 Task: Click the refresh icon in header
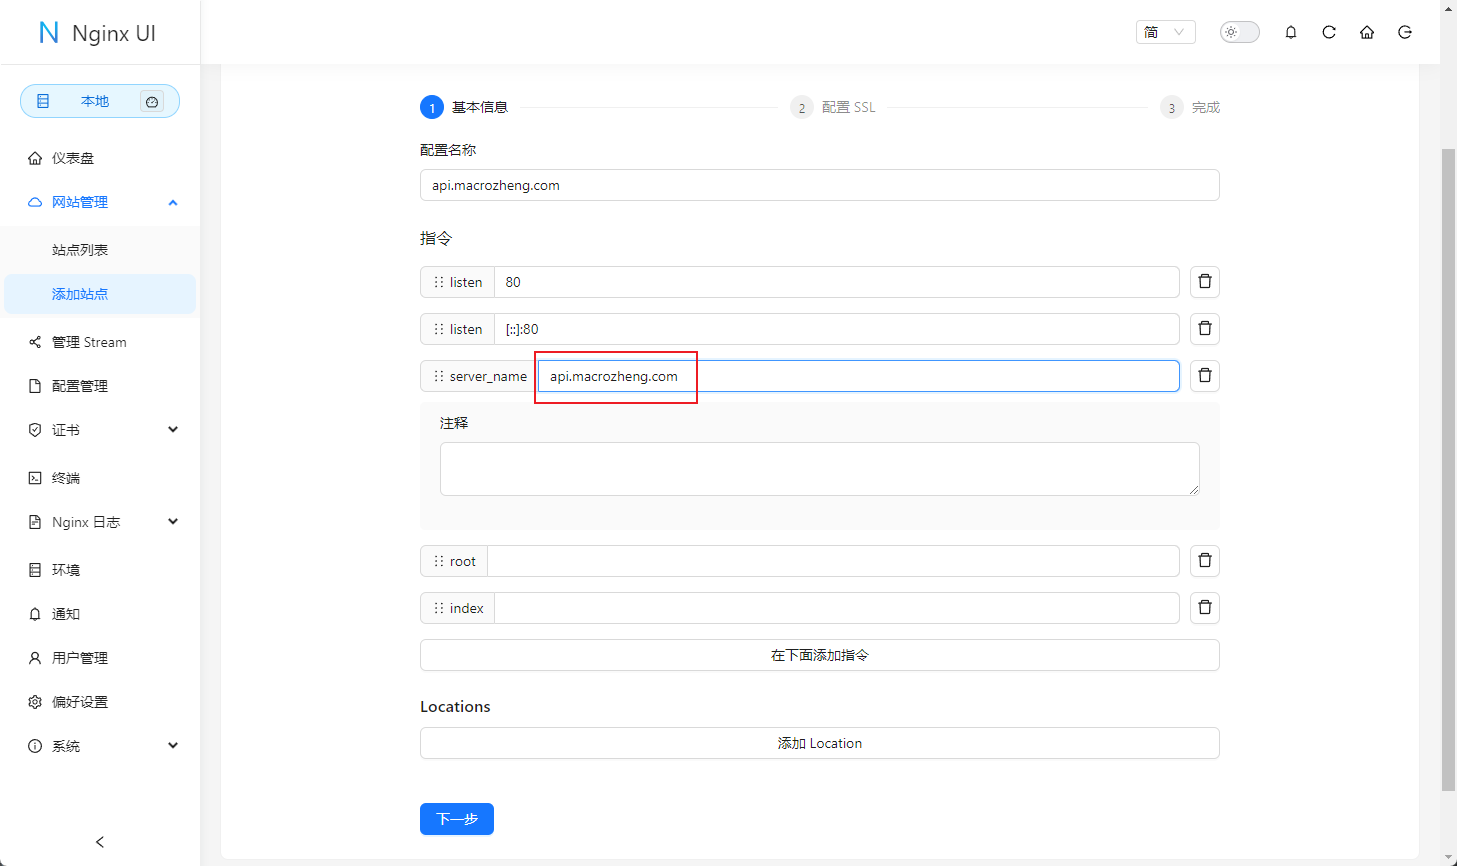click(x=1328, y=32)
